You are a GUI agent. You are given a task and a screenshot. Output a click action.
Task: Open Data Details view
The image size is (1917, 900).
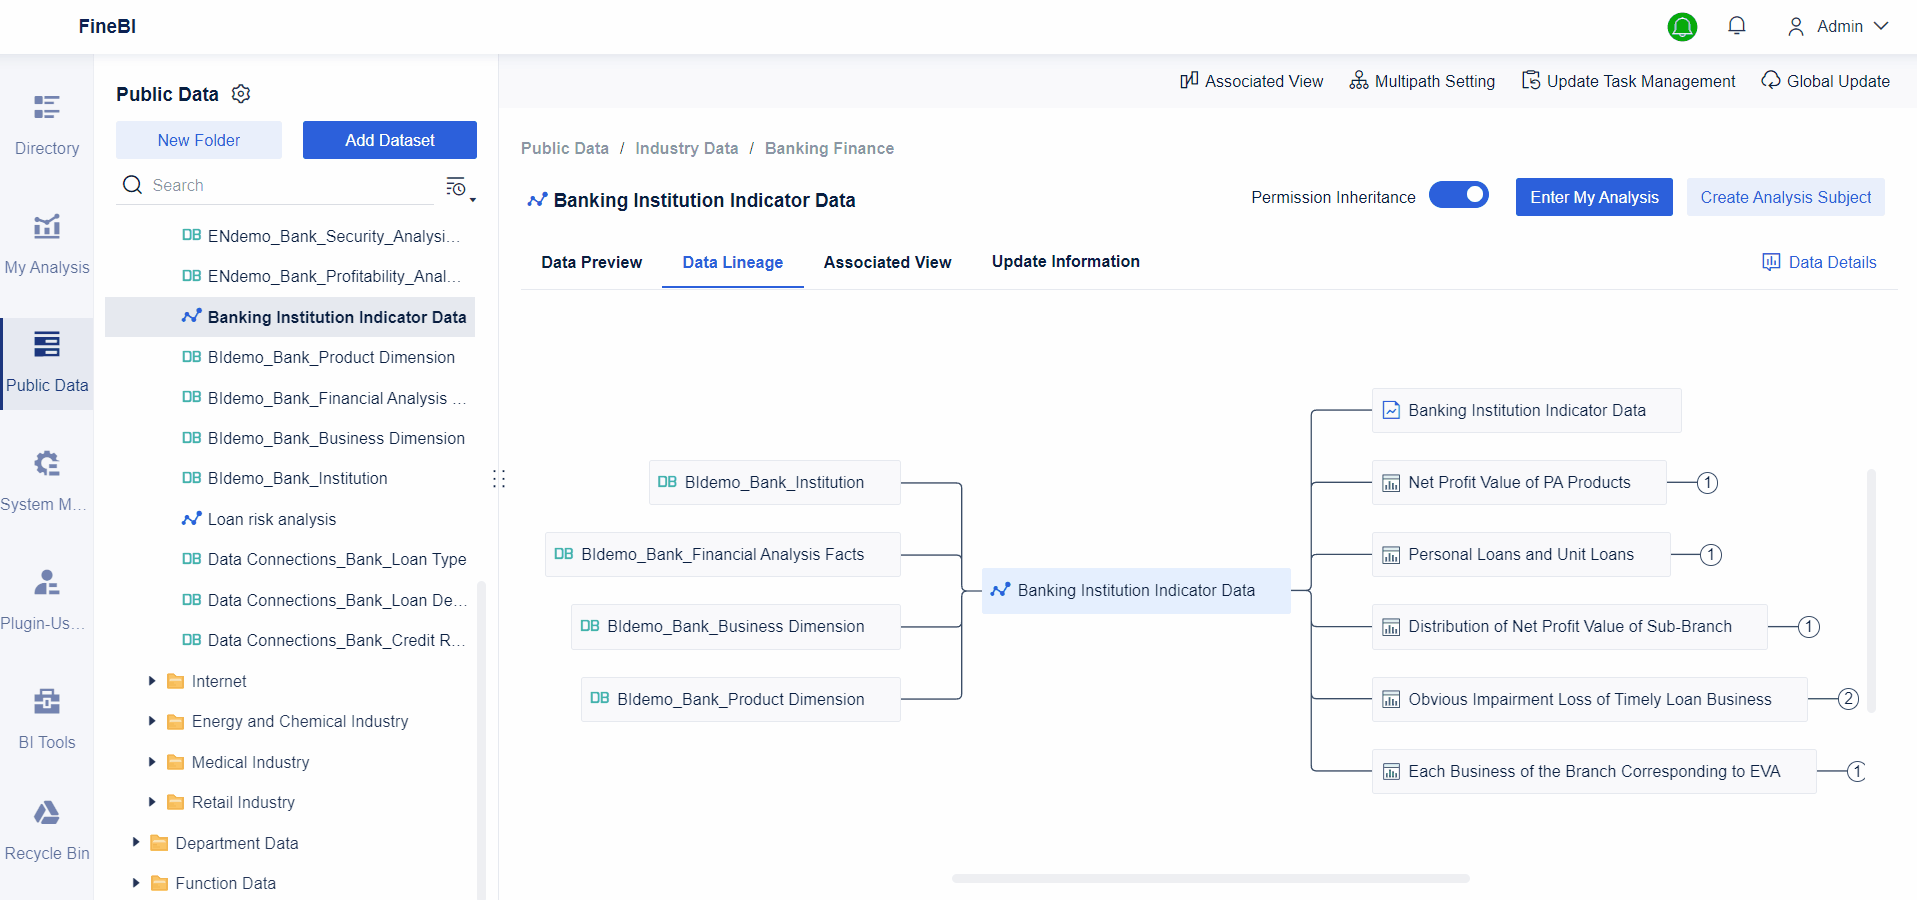(1819, 262)
